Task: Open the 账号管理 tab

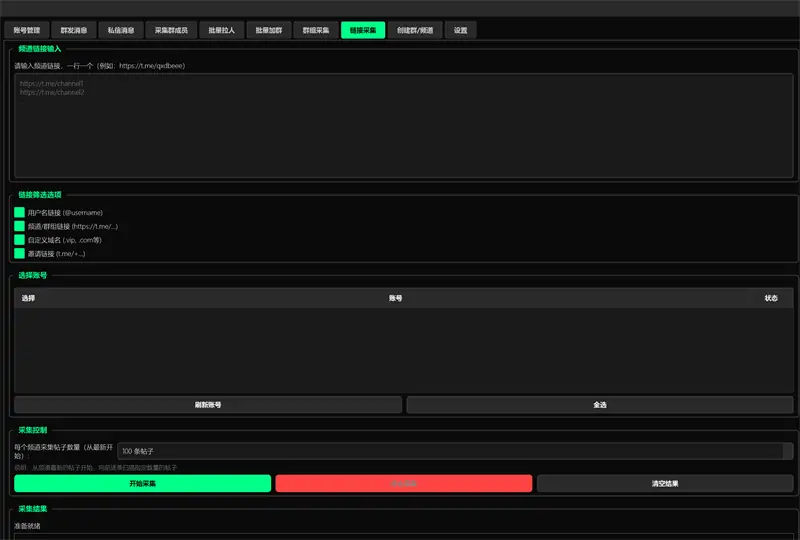Action: (x=27, y=30)
